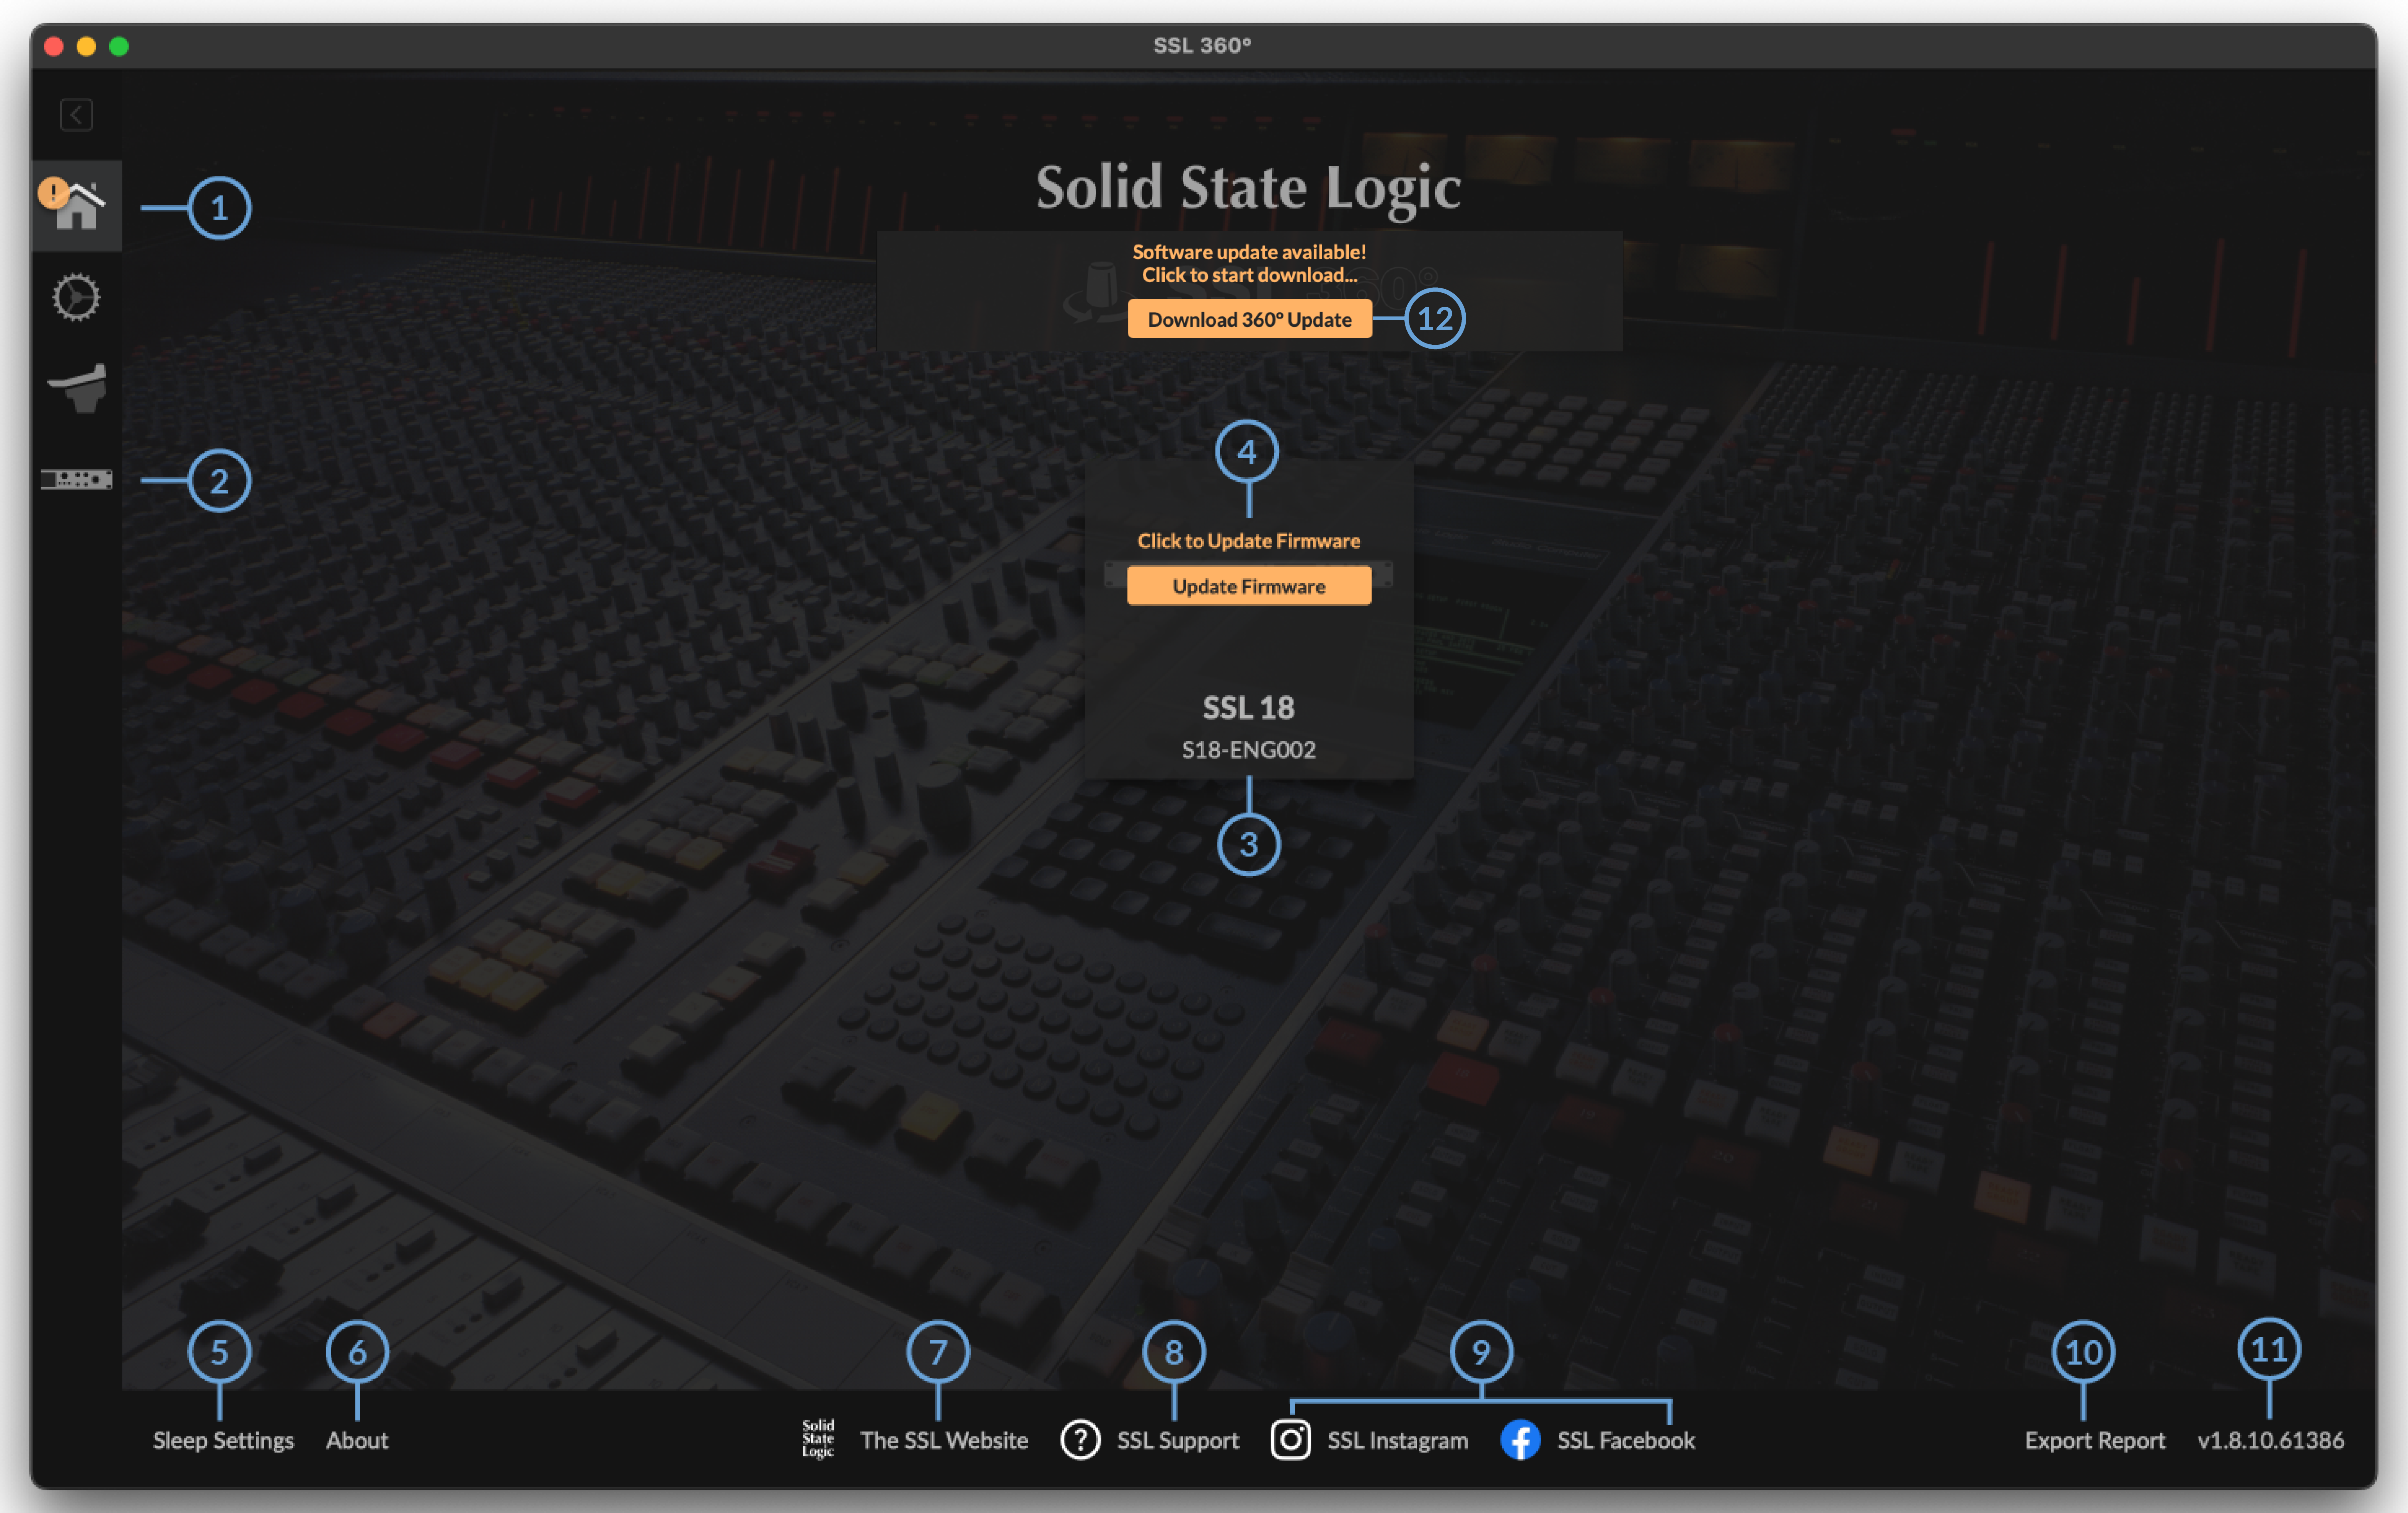This screenshot has height=1513, width=2408.
Task: Open the Control Setup airplane-seat icon
Action: click(x=77, y=388)
